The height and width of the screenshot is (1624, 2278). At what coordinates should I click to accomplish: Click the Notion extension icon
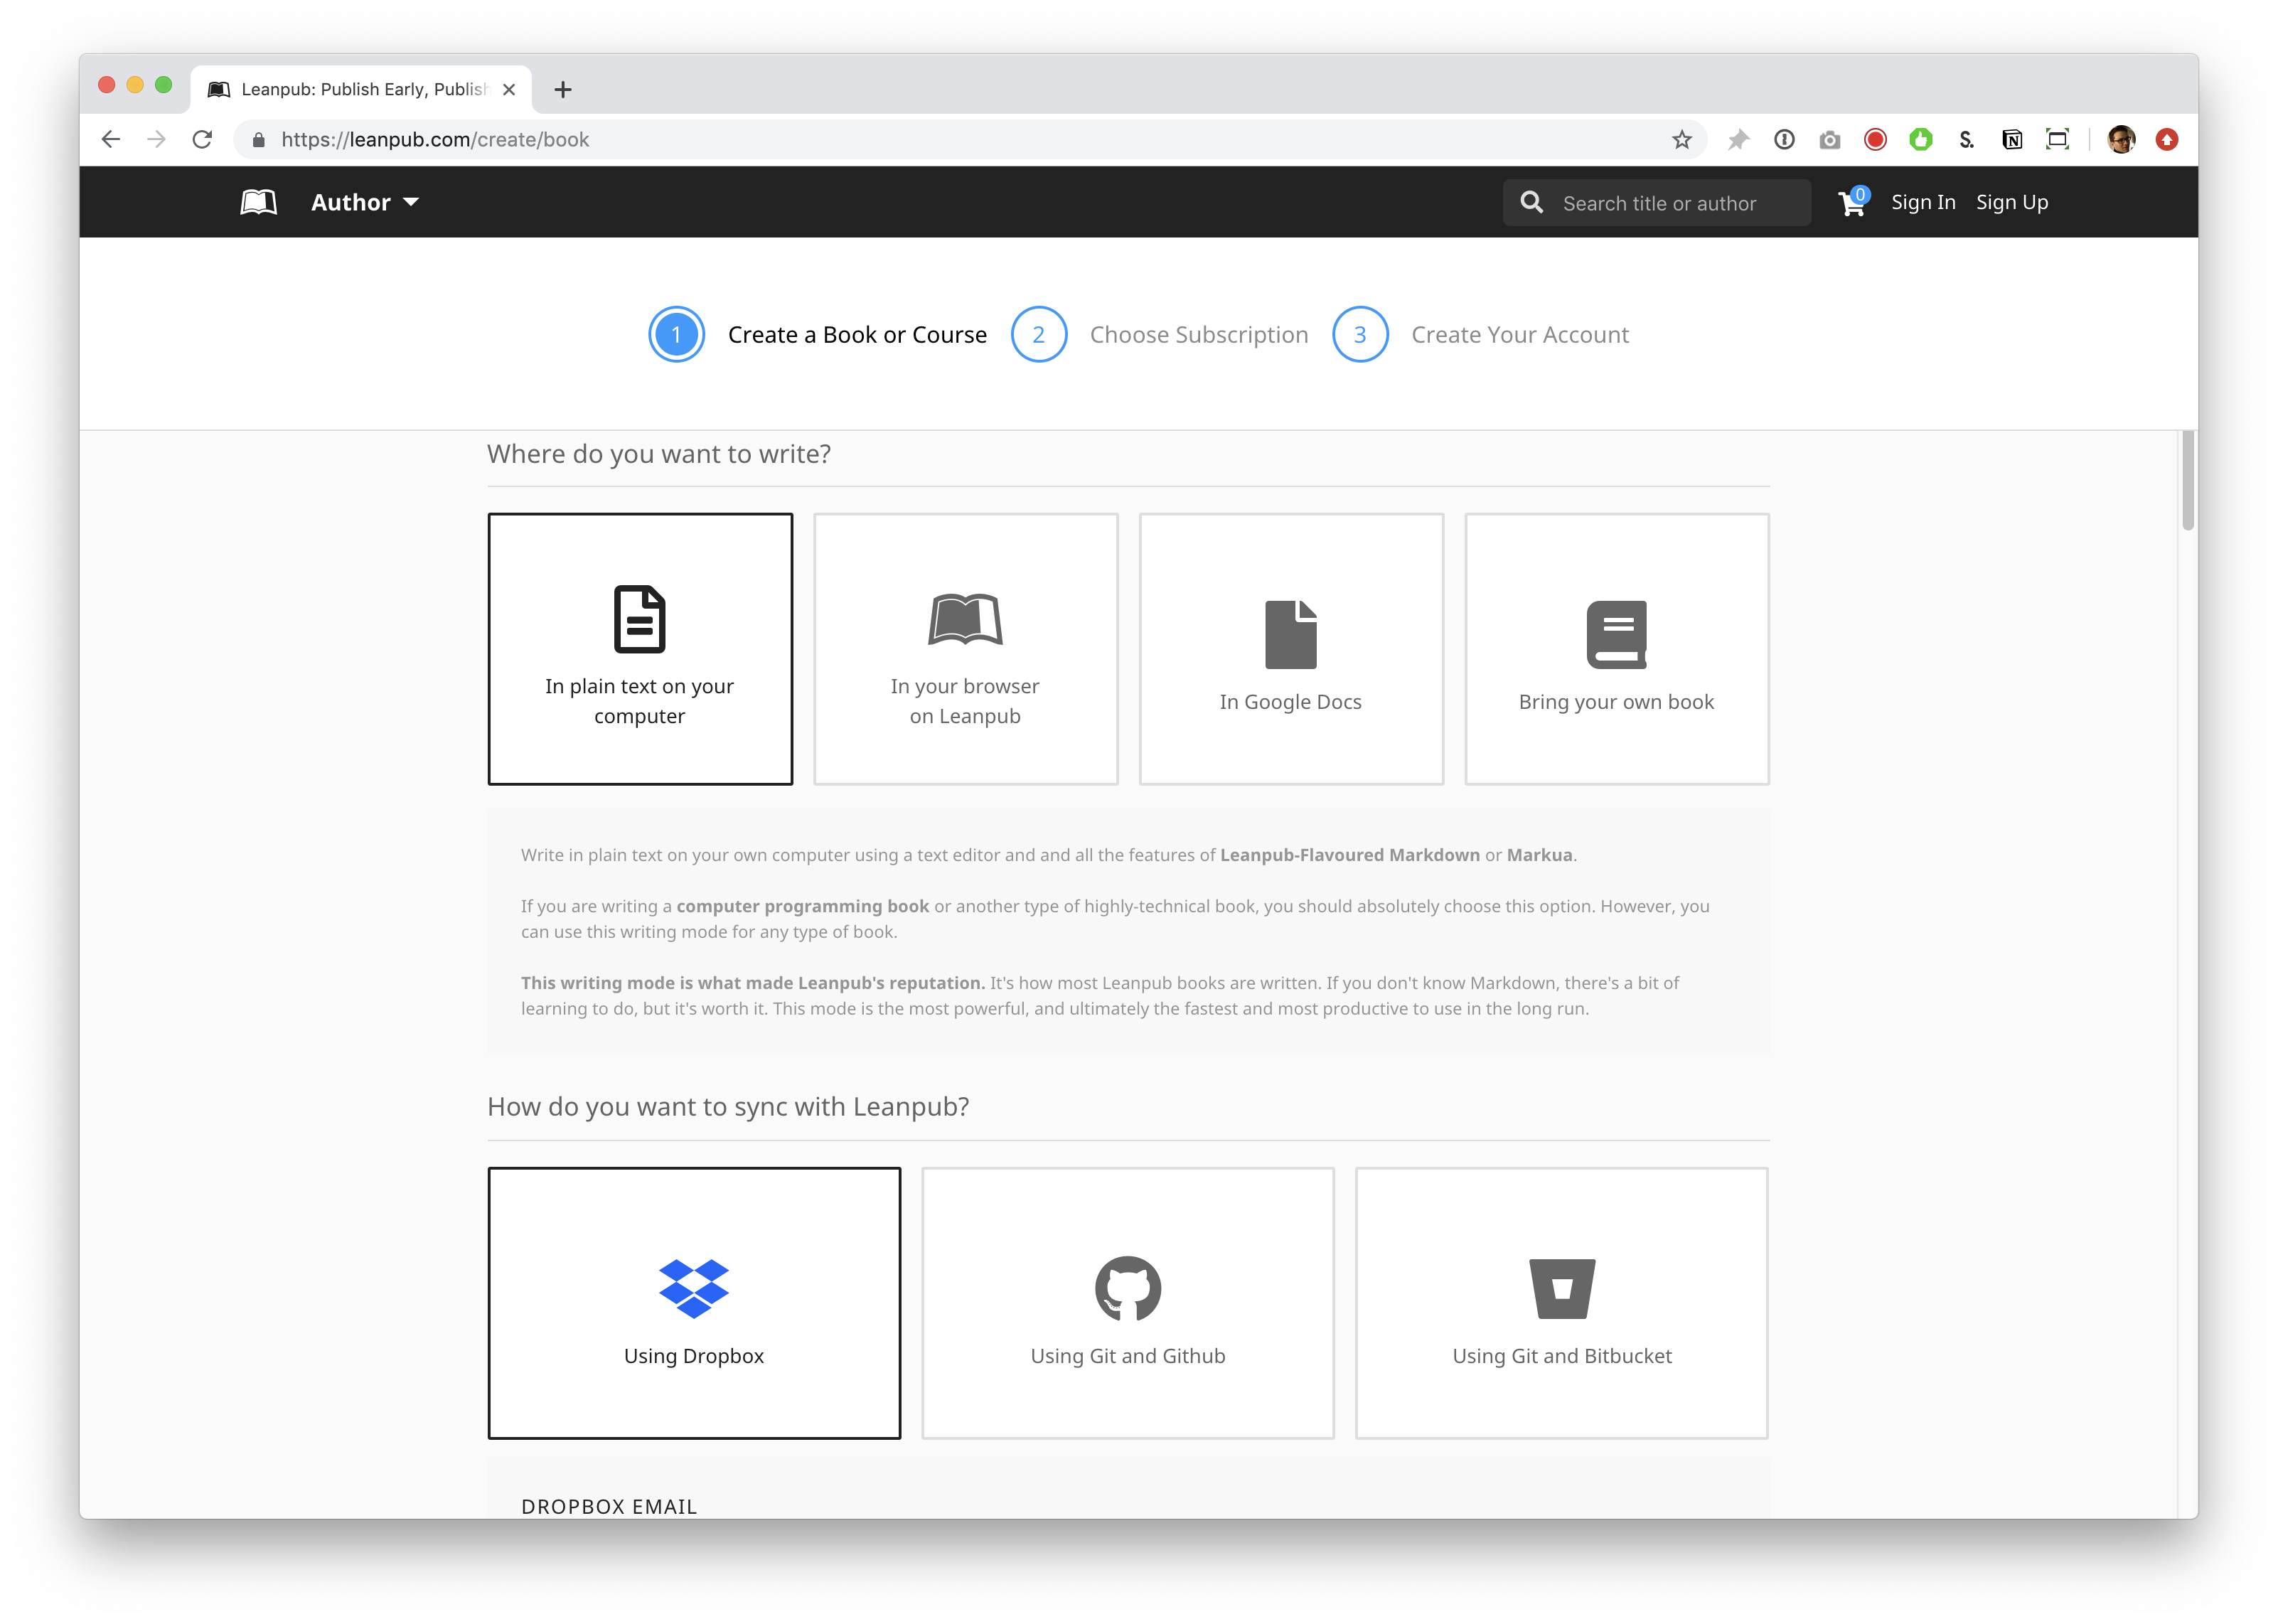pos(2012,140)
